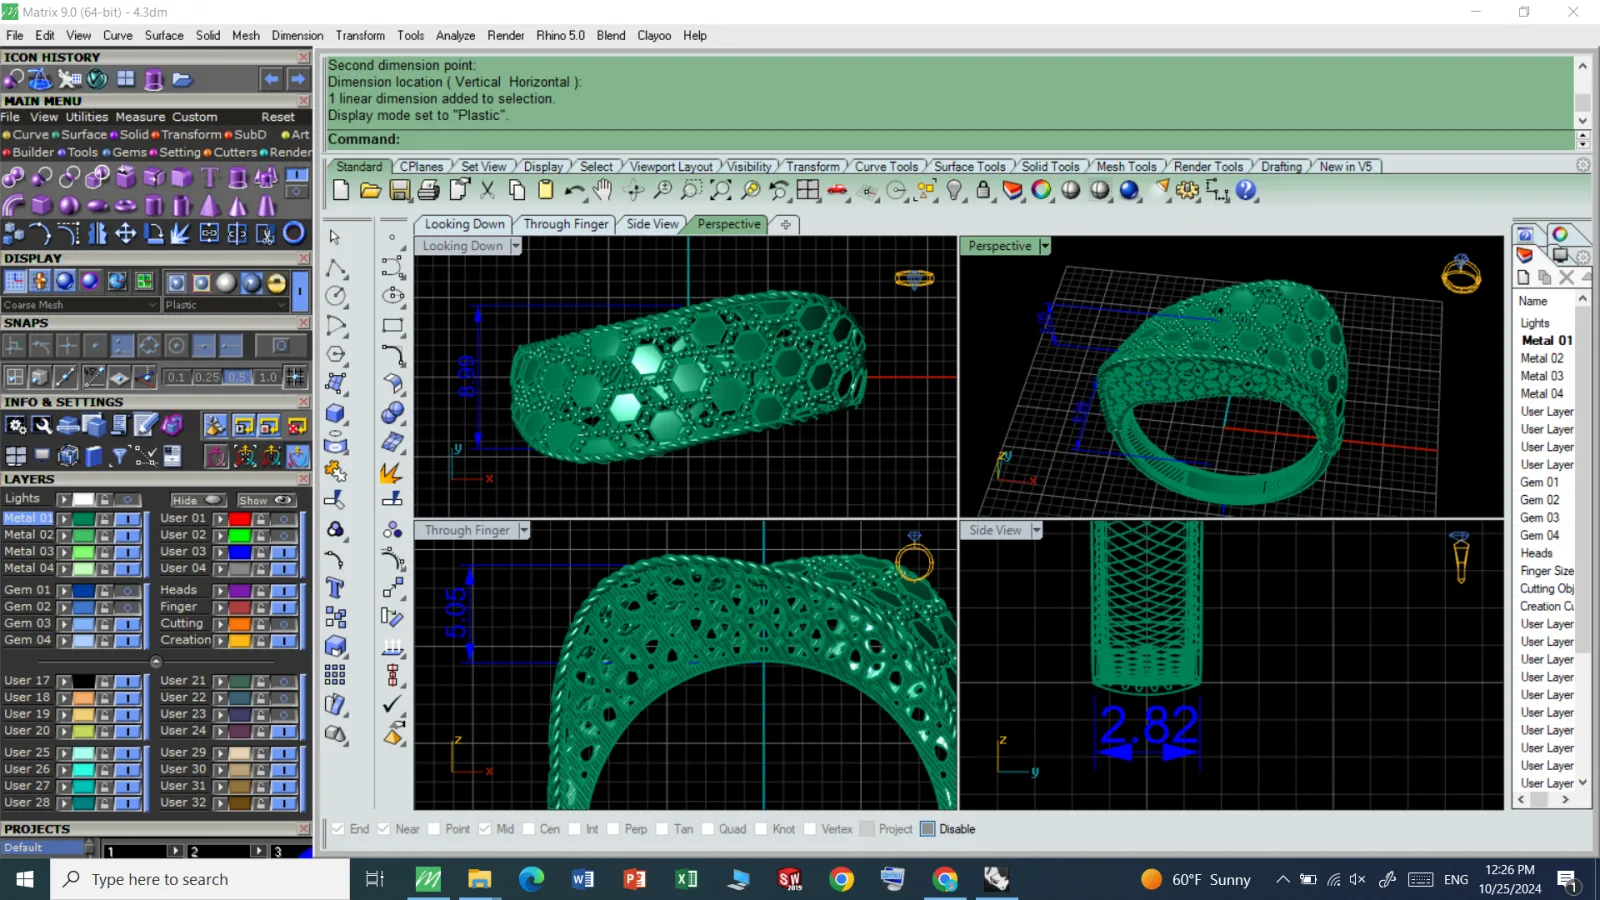Open the color wheel icon in toolbar

(x=1041, y=190)
